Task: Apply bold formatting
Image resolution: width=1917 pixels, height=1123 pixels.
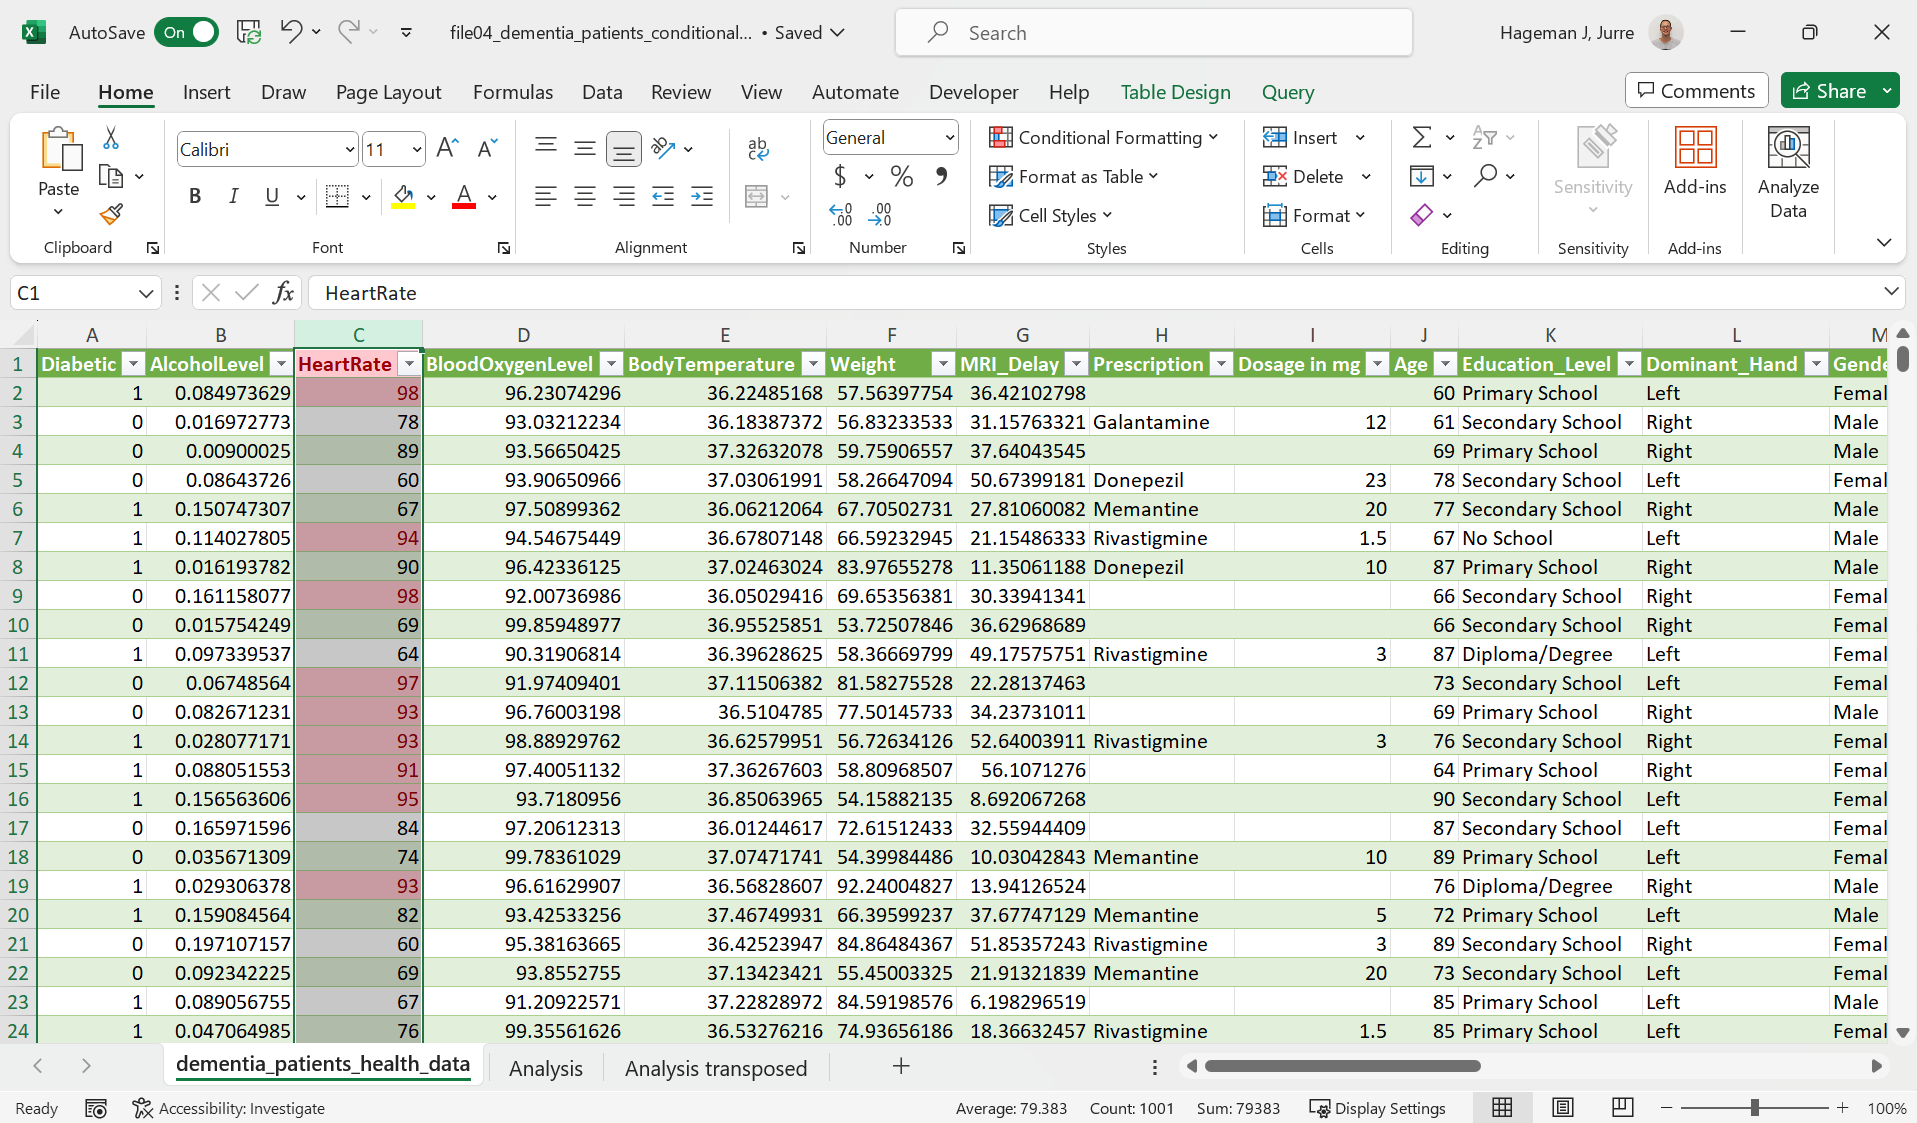Action: coord(195,196)
